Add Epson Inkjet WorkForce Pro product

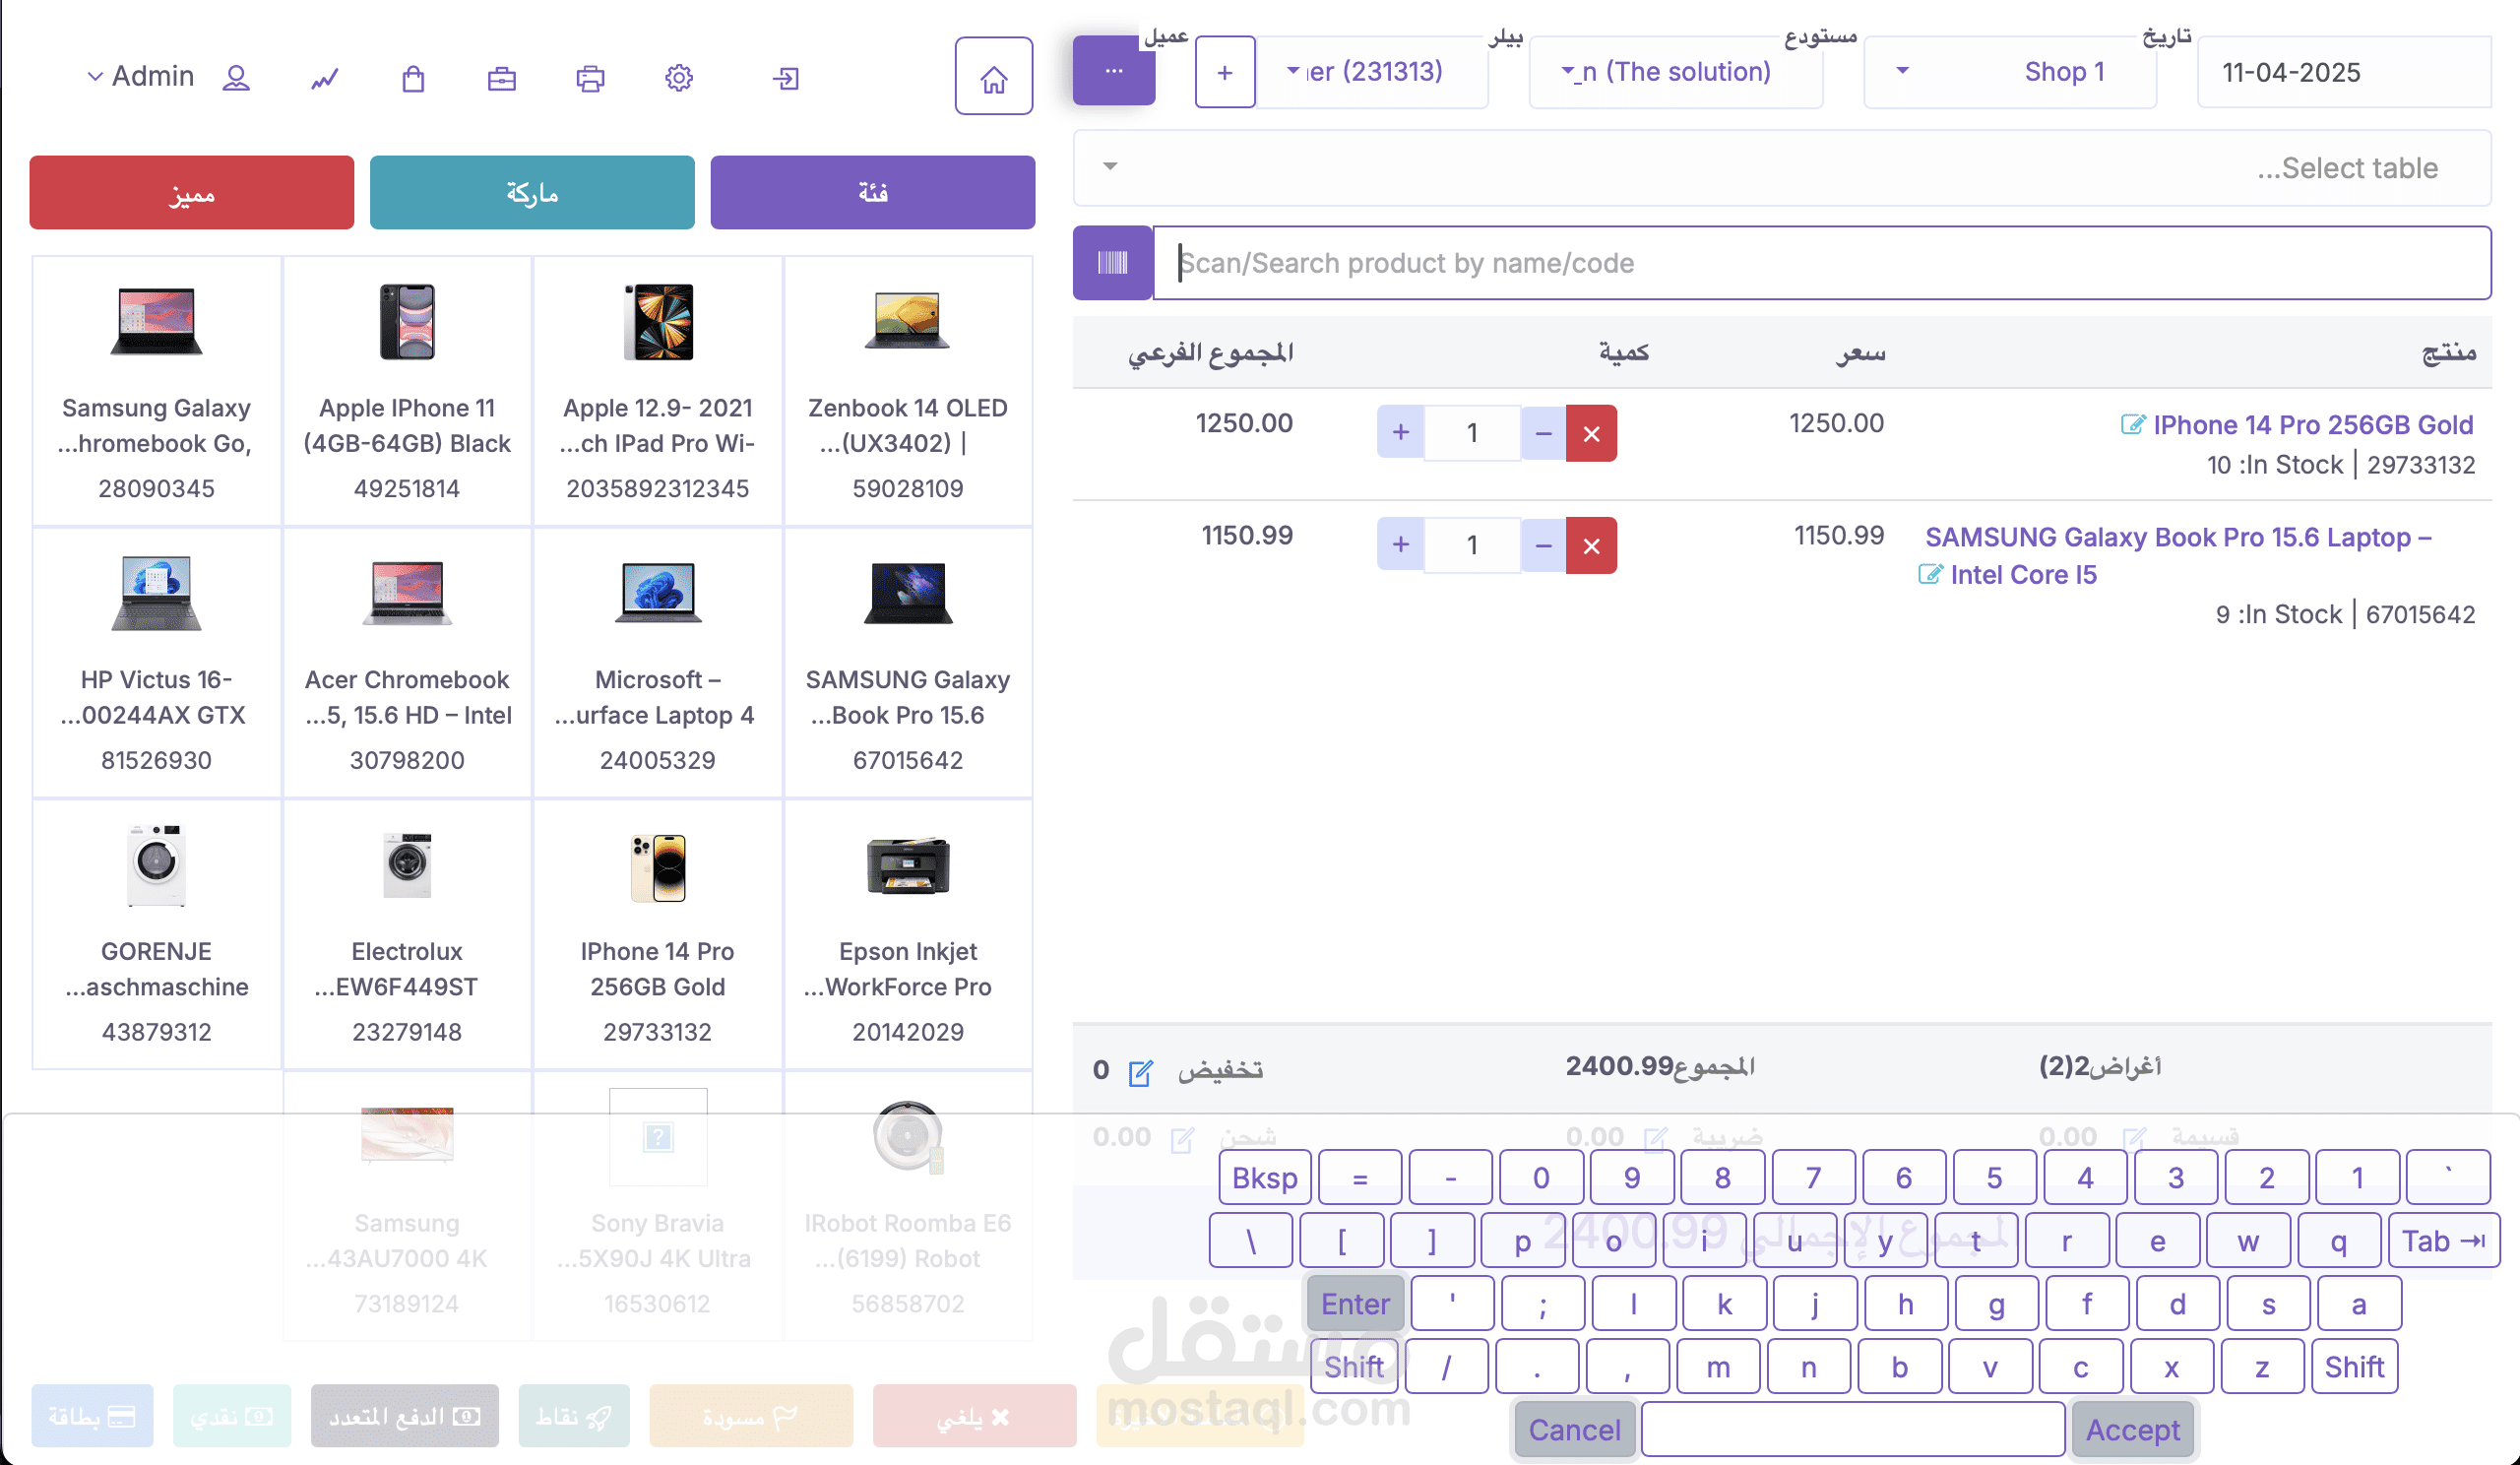908,935
